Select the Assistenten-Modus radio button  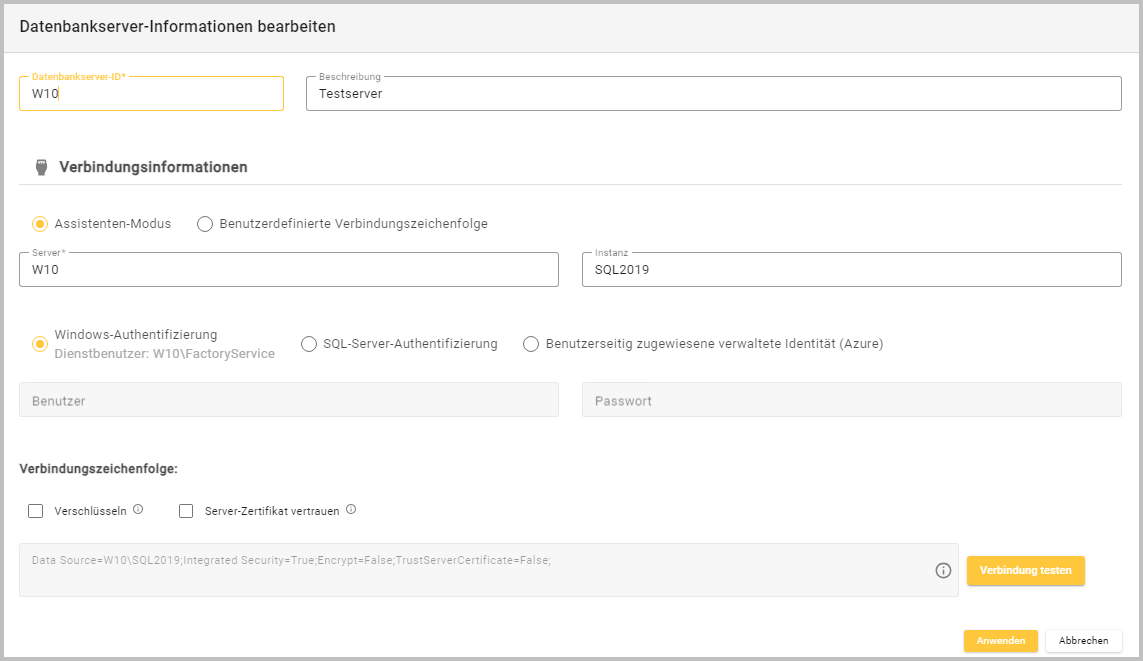pyautogui.click(x=40, y=224)
